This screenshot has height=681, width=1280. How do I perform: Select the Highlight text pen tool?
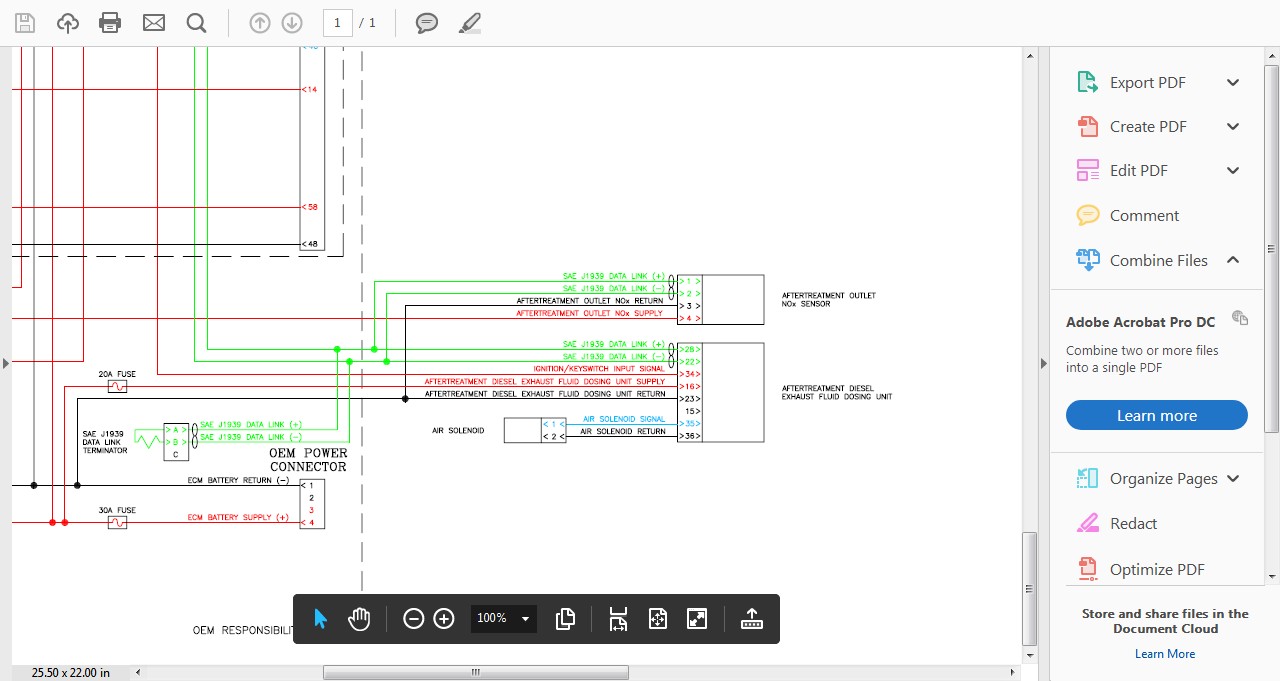coord(470,23)
